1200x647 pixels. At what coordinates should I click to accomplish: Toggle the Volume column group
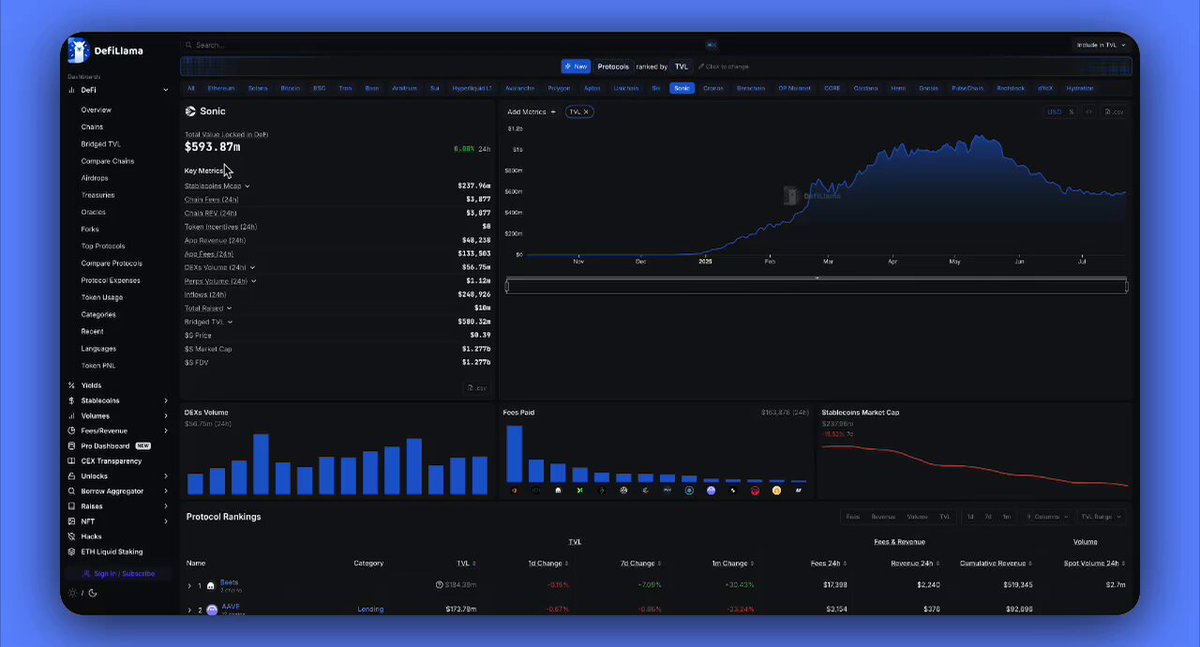pos(917,517)
